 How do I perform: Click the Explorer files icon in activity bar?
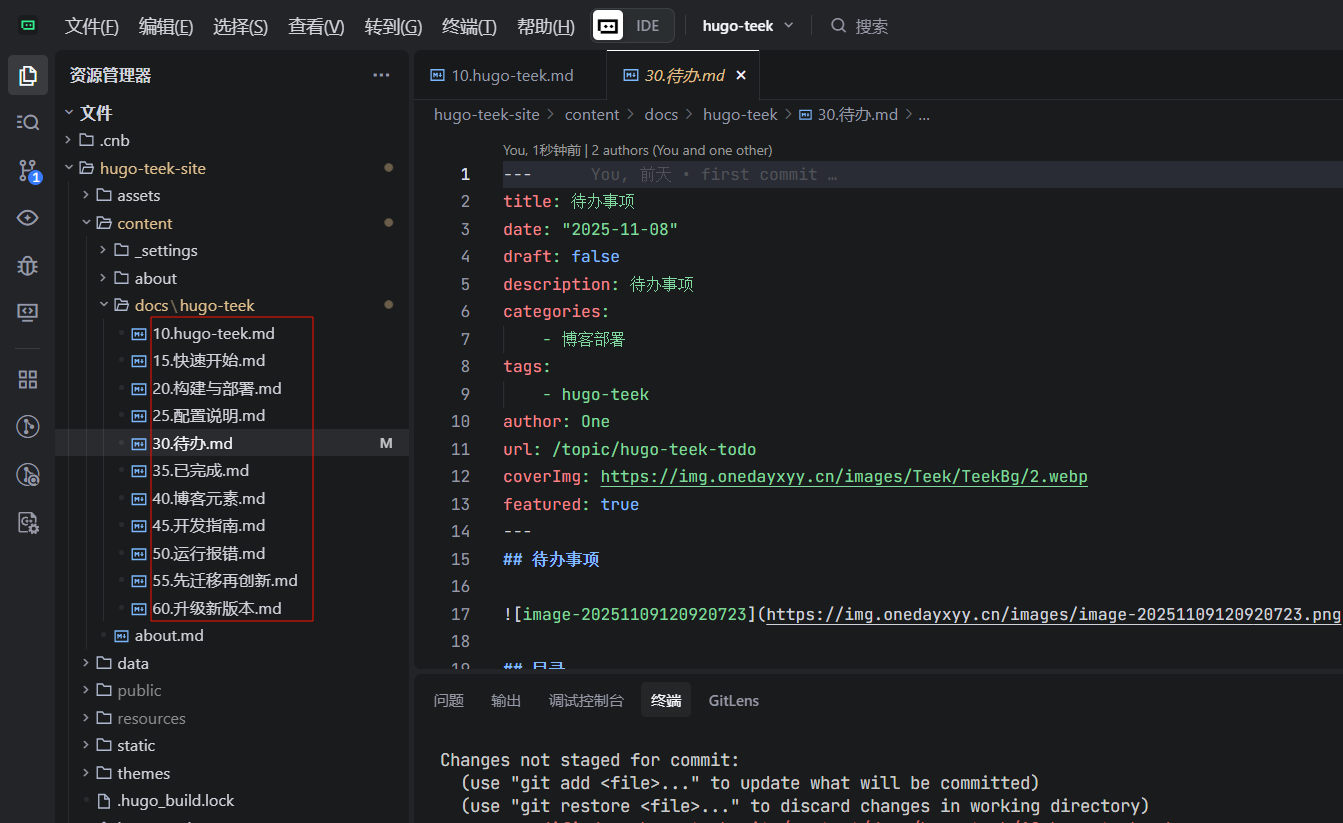pyautogui.click(x=28, y=75)
